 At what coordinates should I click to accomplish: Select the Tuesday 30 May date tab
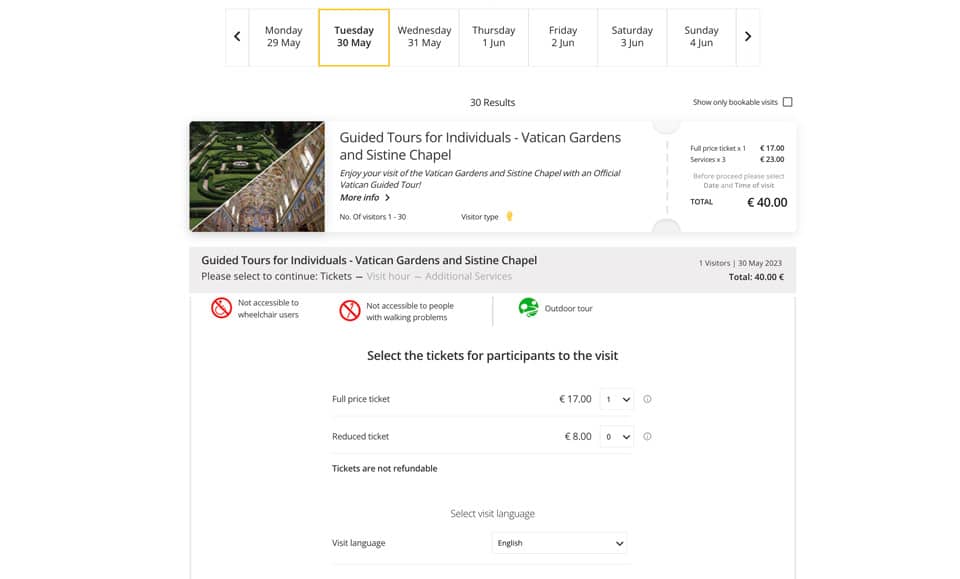tap(354, 37)
